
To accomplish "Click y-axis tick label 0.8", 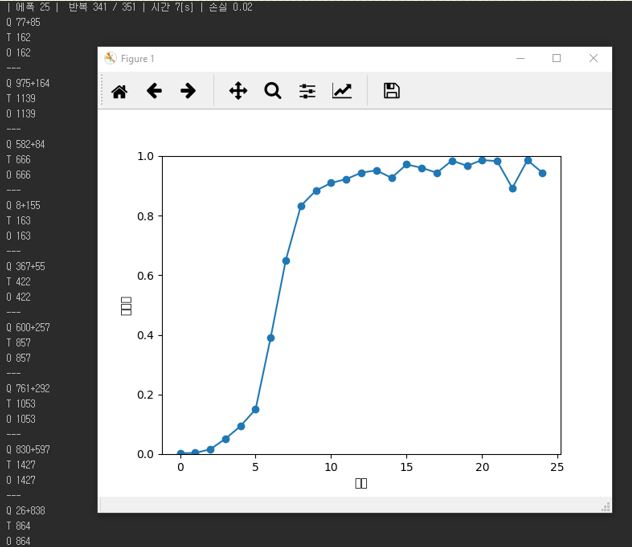I will pyautogui.click(x=145, y=216).
